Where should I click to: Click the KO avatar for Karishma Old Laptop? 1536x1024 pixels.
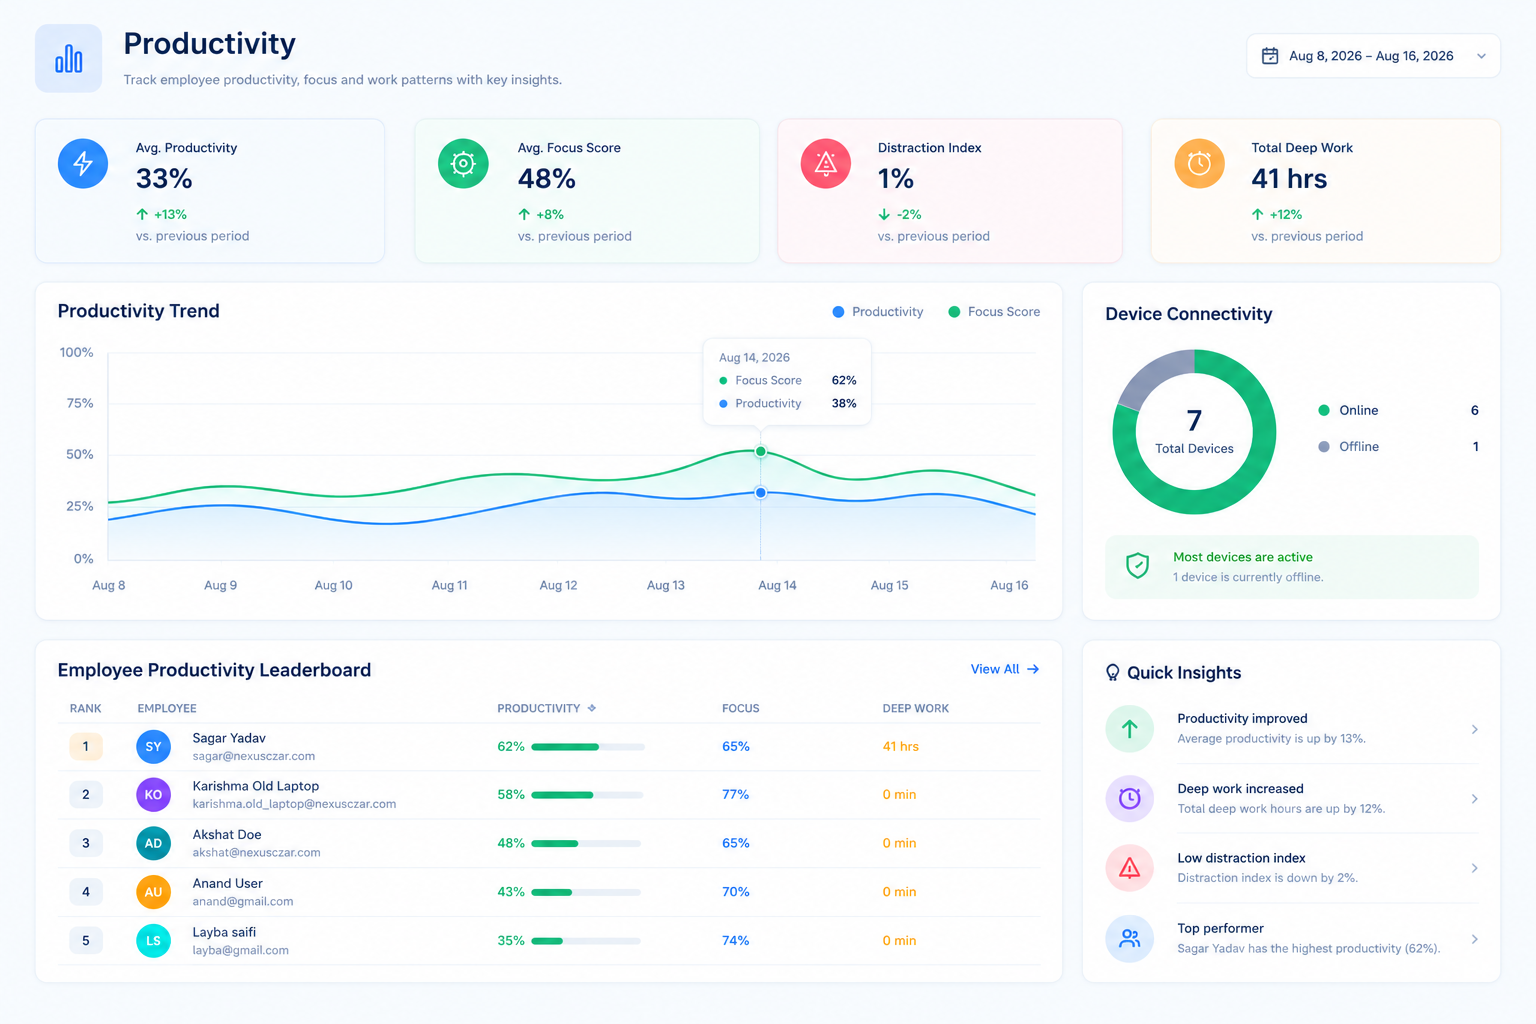(153, 795)
